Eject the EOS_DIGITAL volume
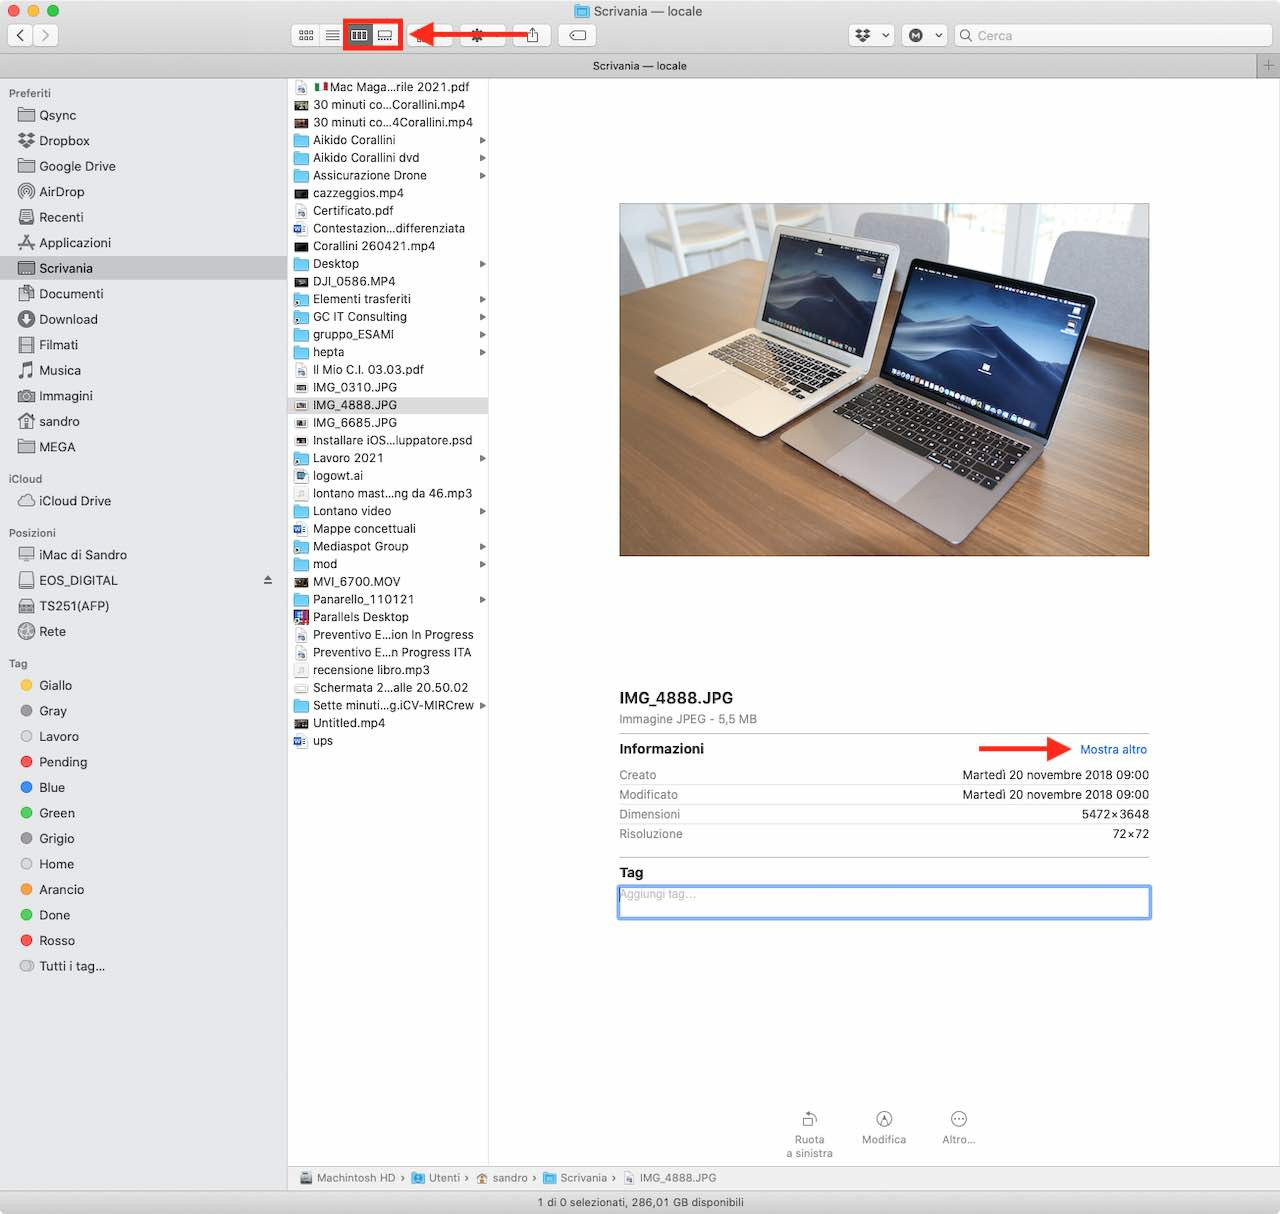 point(267,580)
